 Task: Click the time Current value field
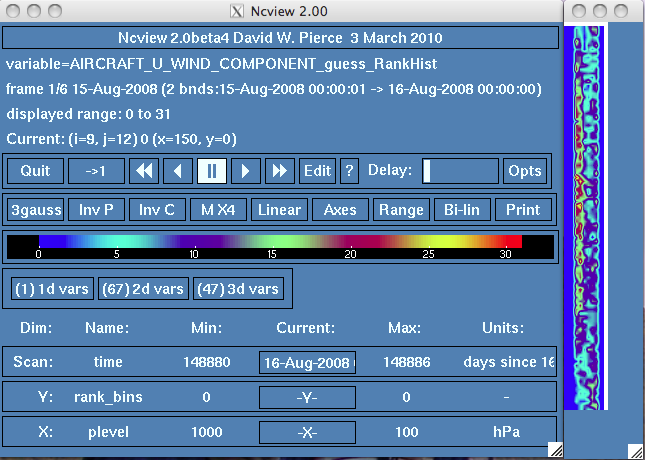307,362
